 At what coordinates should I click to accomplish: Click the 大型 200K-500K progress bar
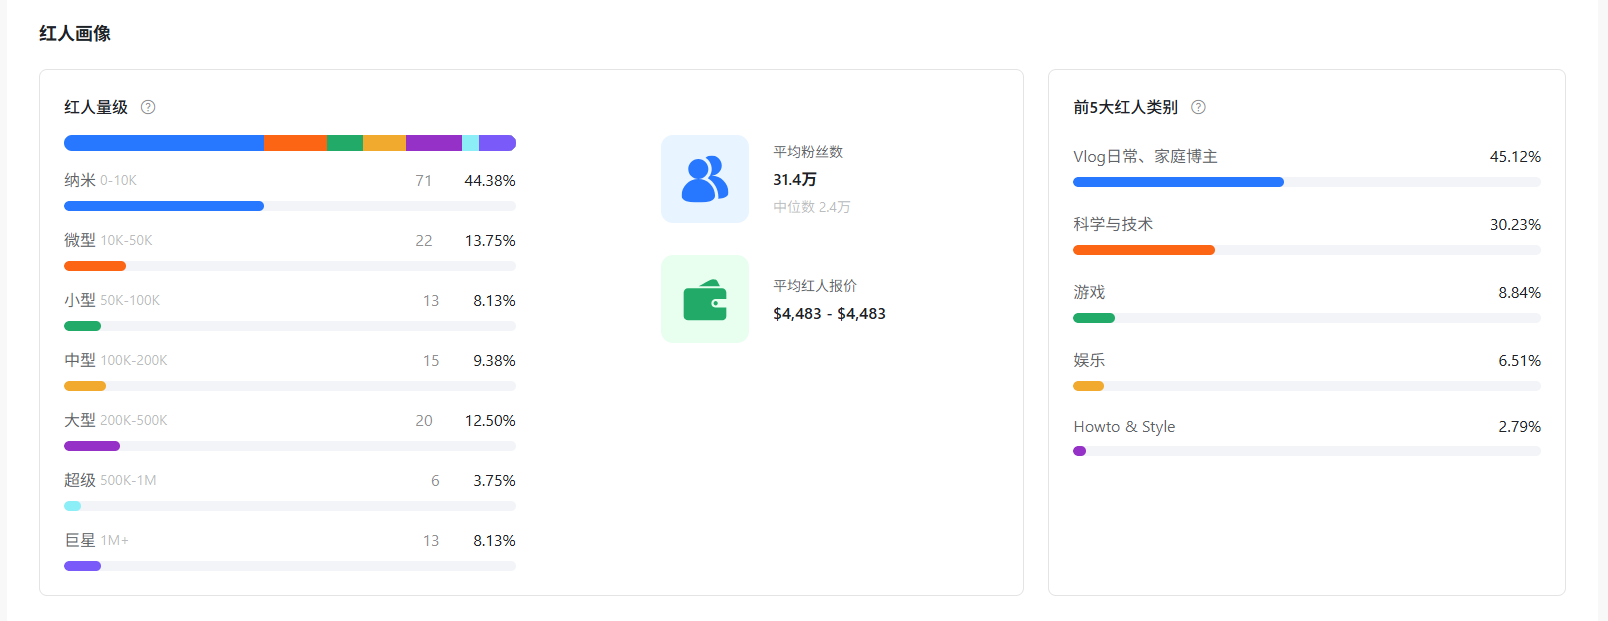(x=290, y=446)
